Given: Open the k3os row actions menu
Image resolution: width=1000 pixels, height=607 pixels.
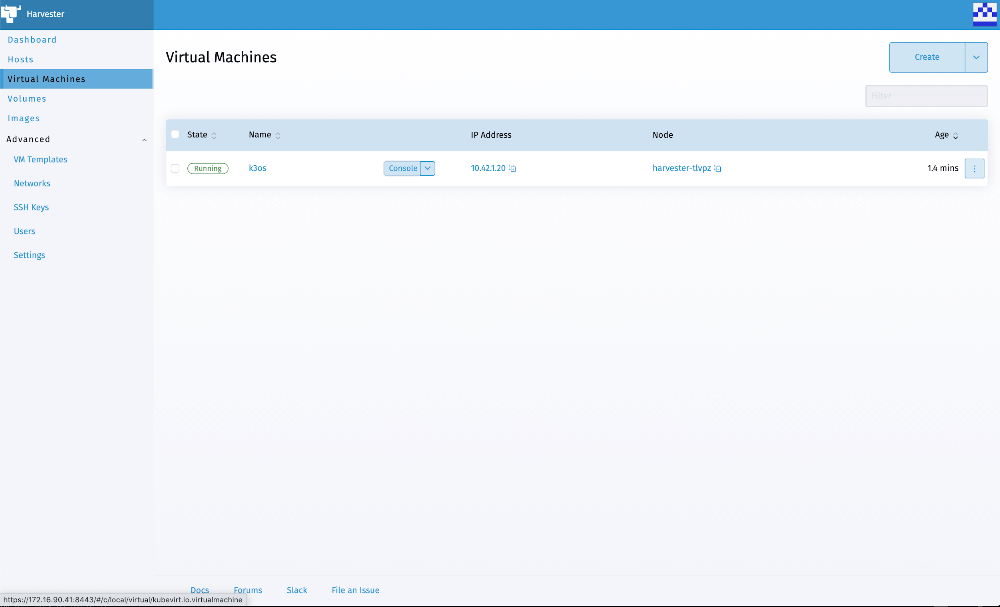Looking at the screenshot, I should click(x=975, y=168).
